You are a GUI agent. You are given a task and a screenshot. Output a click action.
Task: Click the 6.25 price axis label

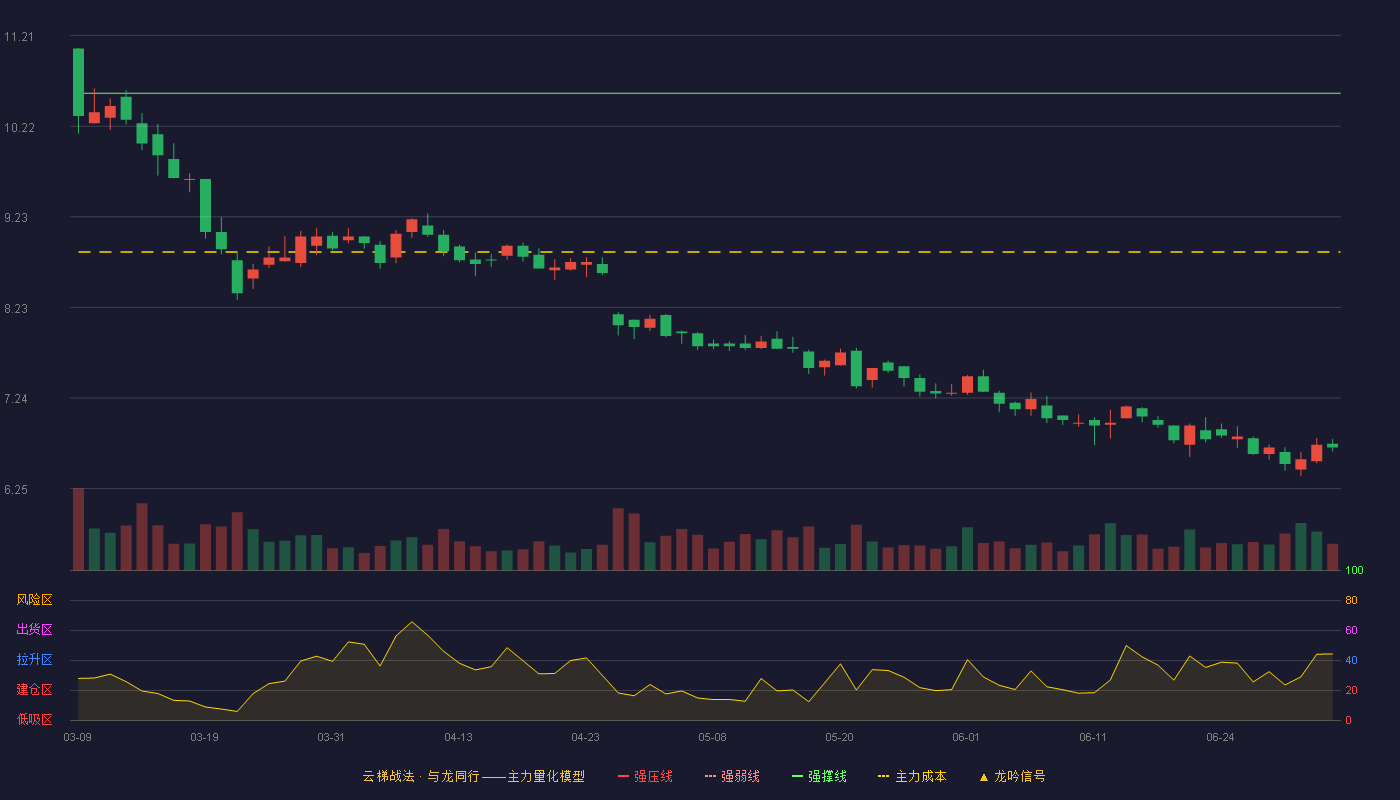pyautogui.click(x=15, y=490)
